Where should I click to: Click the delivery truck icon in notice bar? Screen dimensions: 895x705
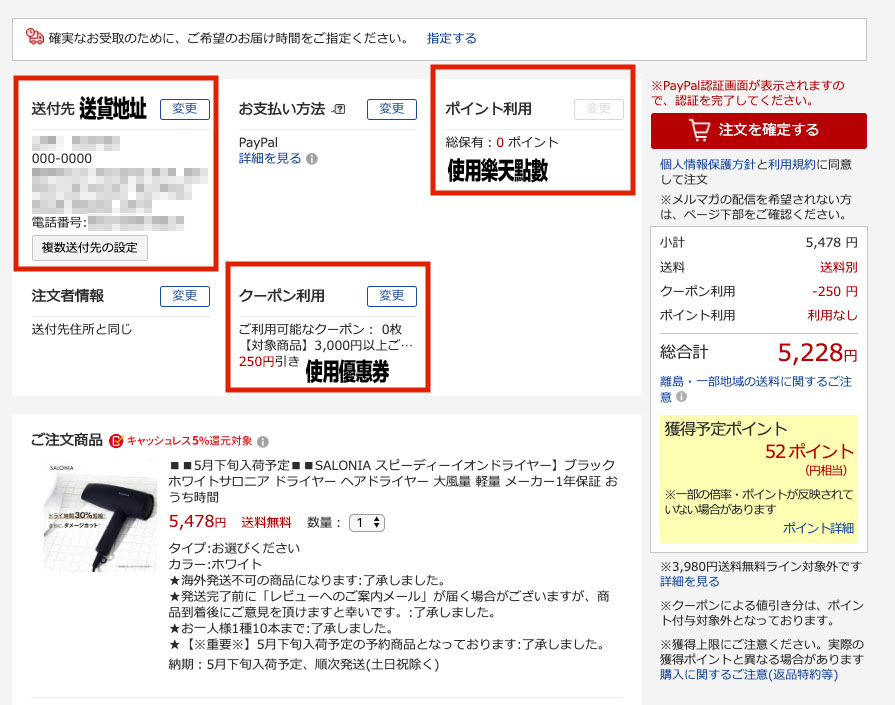click(x=35, y=37)
